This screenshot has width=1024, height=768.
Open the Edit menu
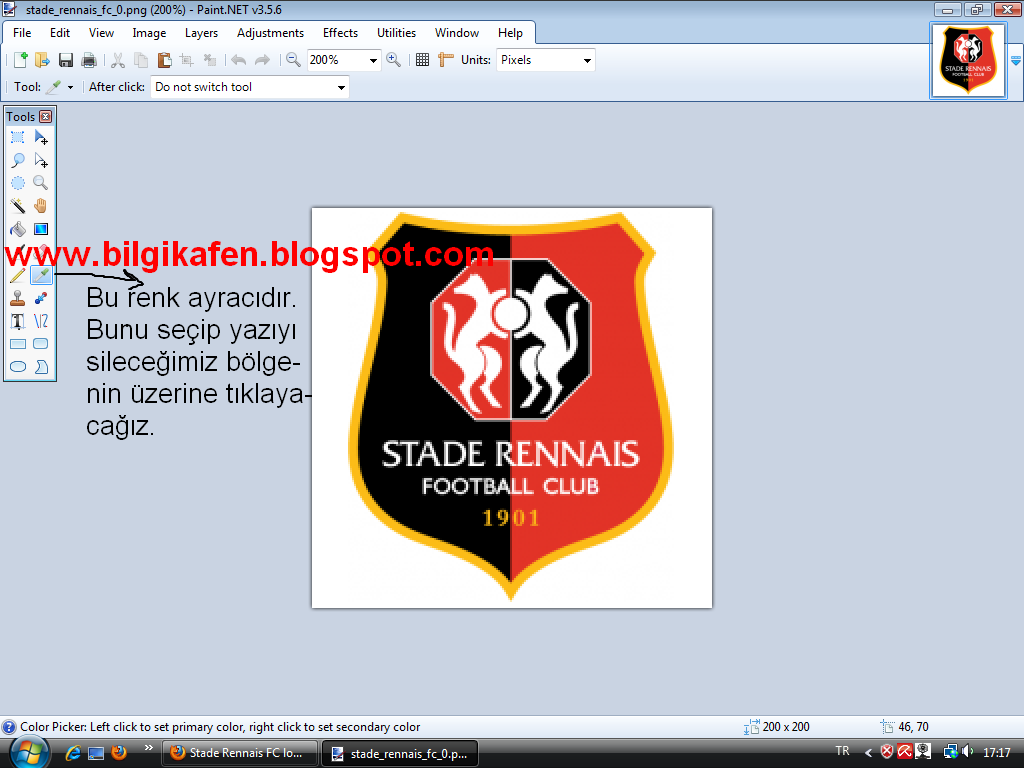pyautogui.click(x=60, y=33)
